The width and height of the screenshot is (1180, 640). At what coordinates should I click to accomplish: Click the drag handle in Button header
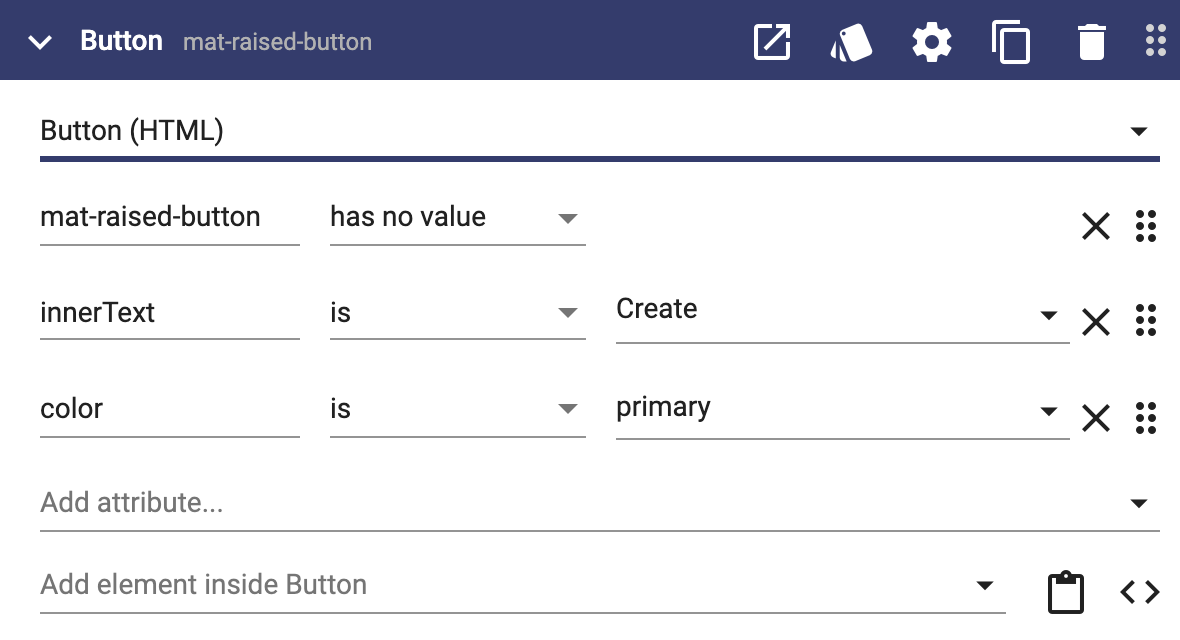1156,41
